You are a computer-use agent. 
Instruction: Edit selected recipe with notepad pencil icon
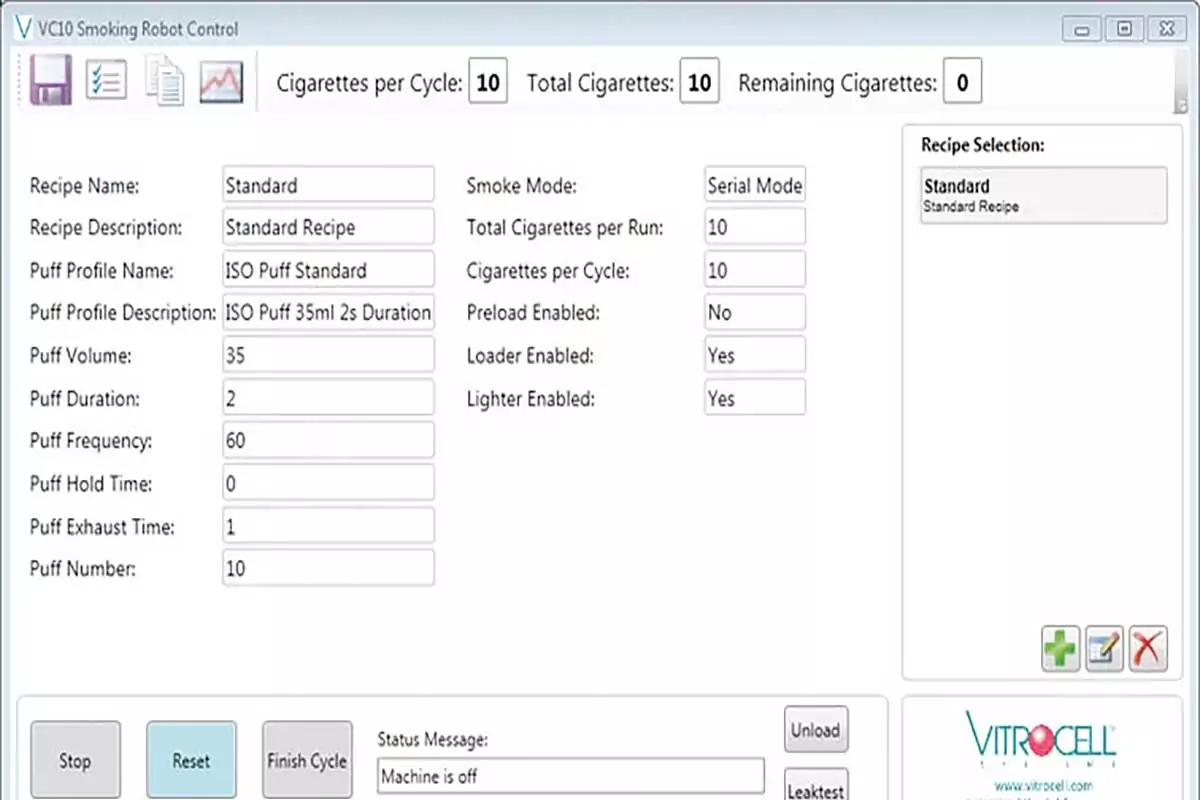click(1104, 649)
